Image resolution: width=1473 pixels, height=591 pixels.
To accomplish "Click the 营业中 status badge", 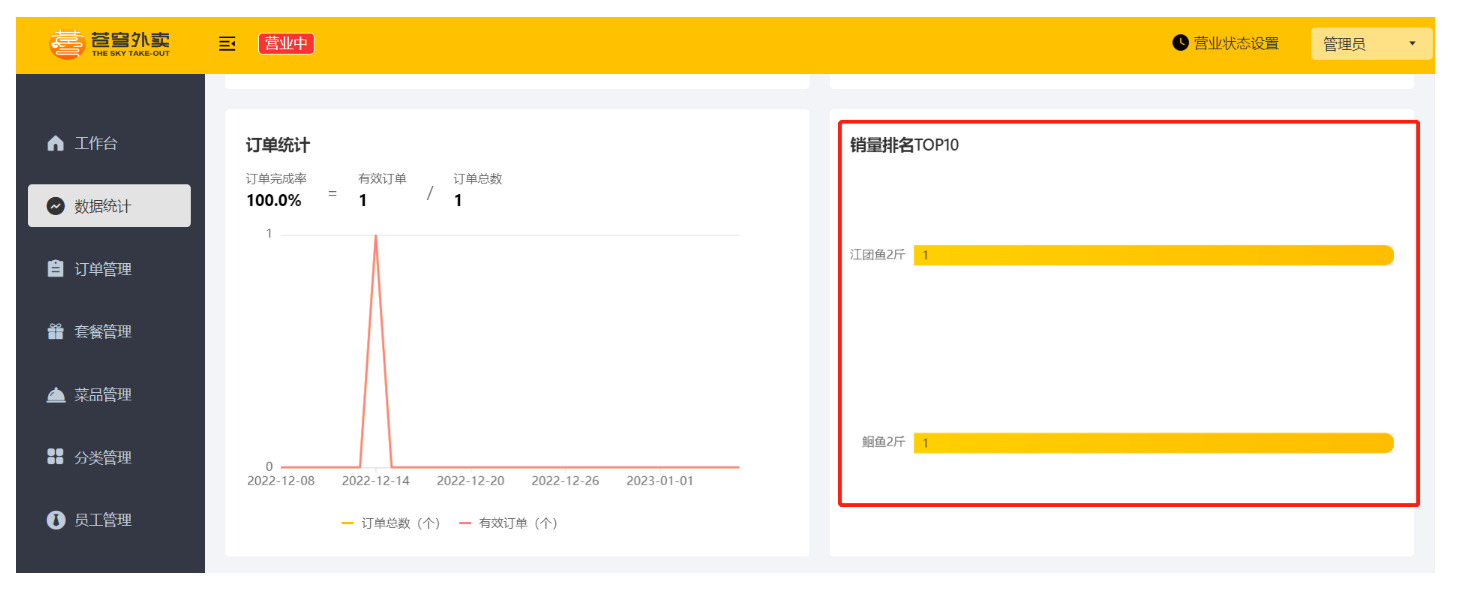I will tap(286, 43).
